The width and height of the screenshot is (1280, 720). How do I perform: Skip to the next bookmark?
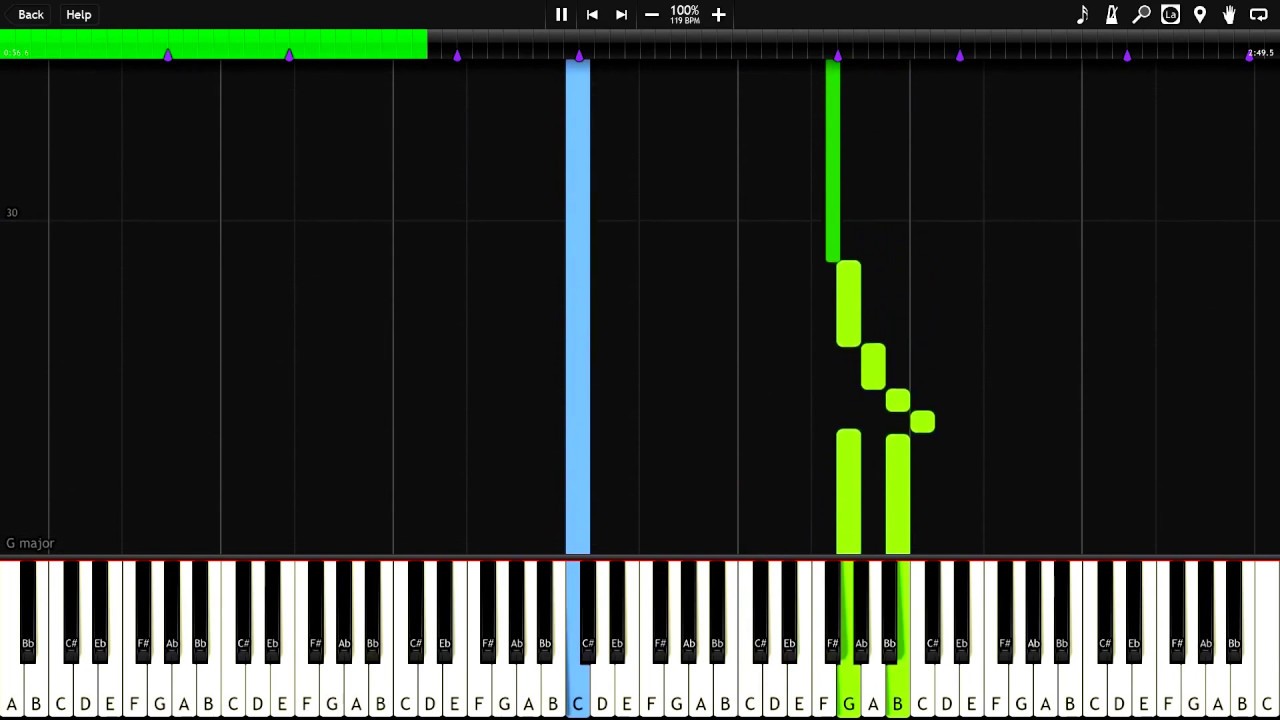(x=621, y=15)
